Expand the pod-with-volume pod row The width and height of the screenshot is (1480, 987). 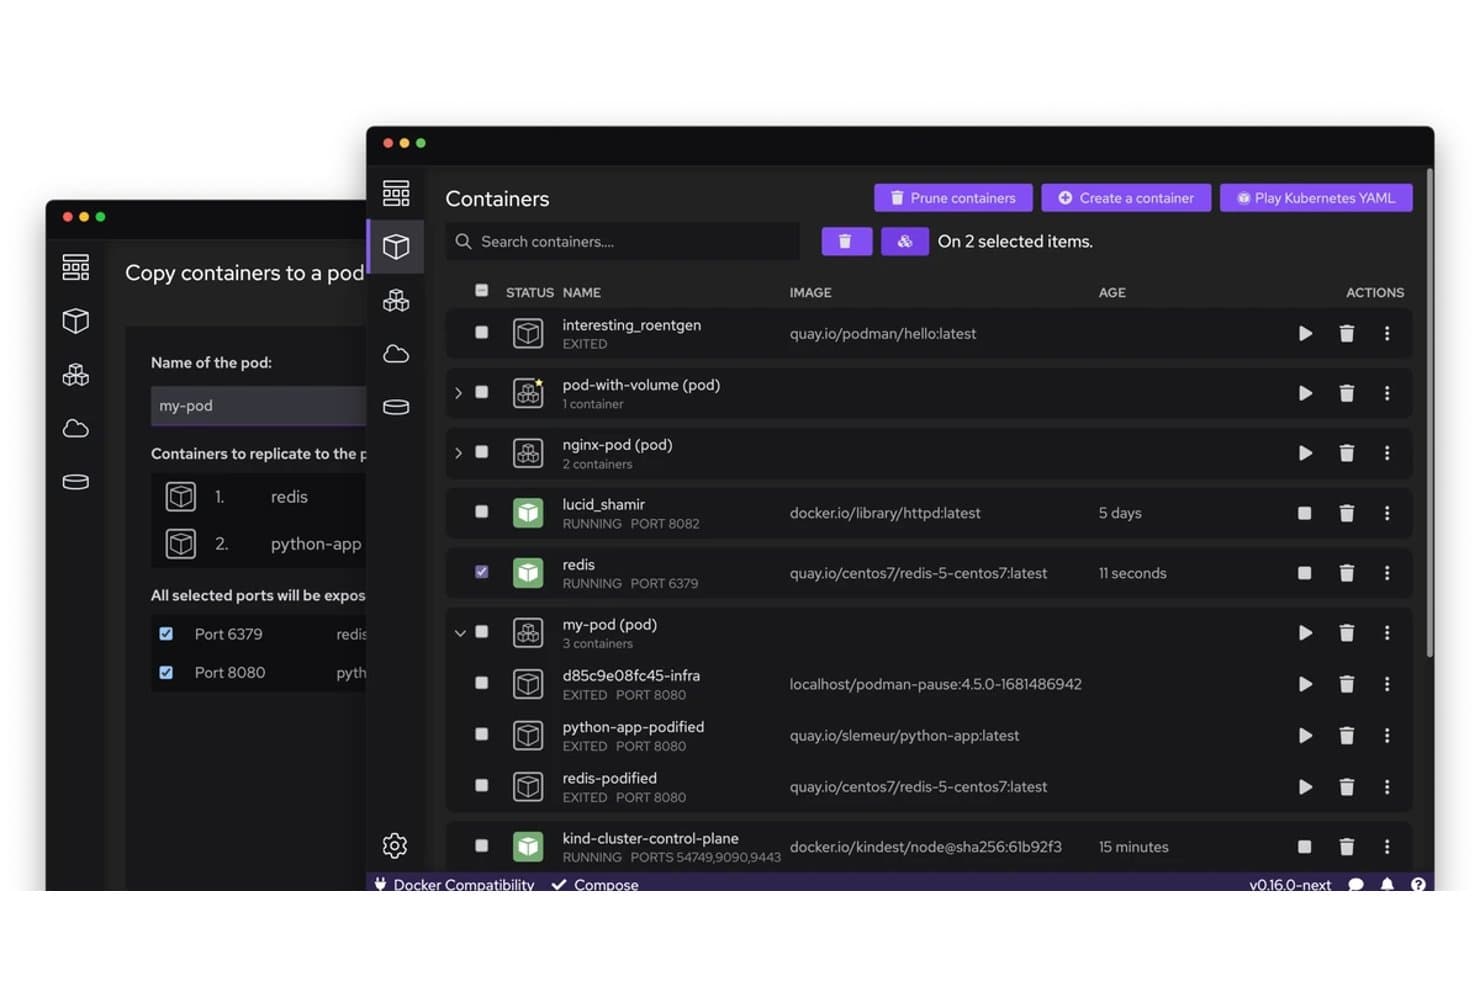tap(459, 393)
